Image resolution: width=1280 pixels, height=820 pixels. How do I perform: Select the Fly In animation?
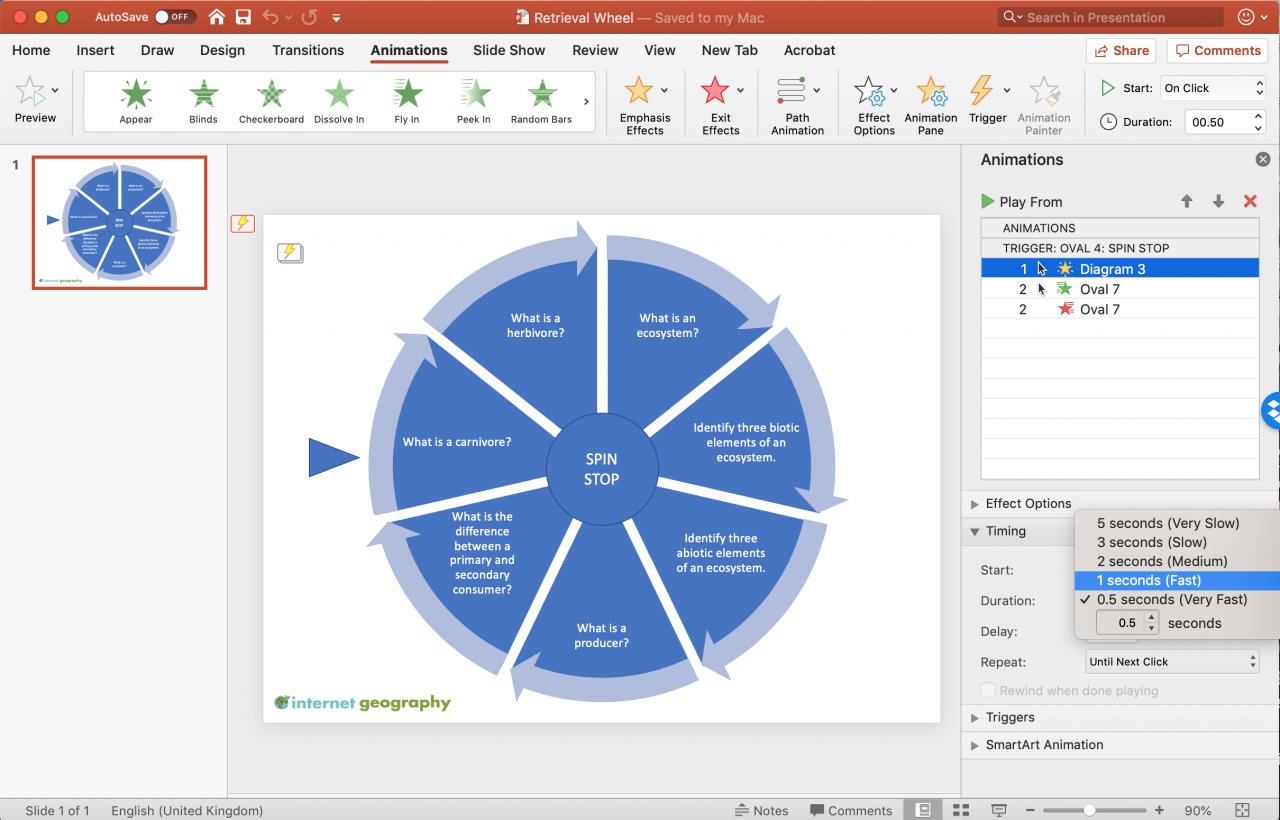[x=406, y=100]
